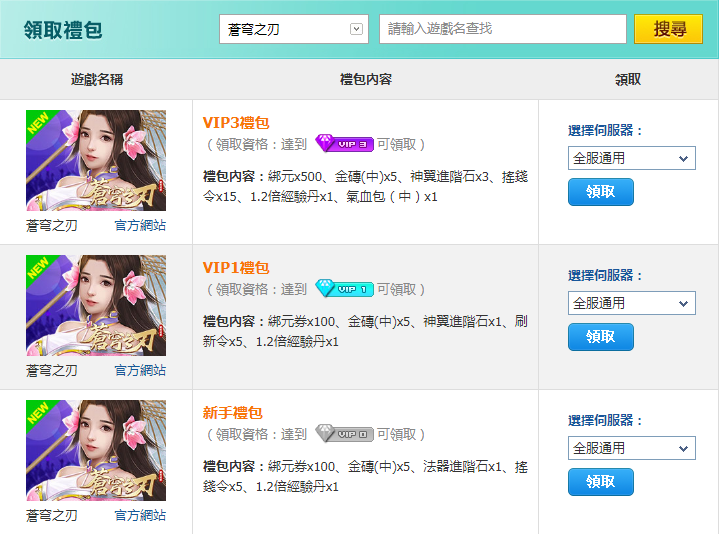Expand server dropdown for VIP1禮包
Image resolution: width=720 pixels, height=534 pixels.
[x=631, y=304]
